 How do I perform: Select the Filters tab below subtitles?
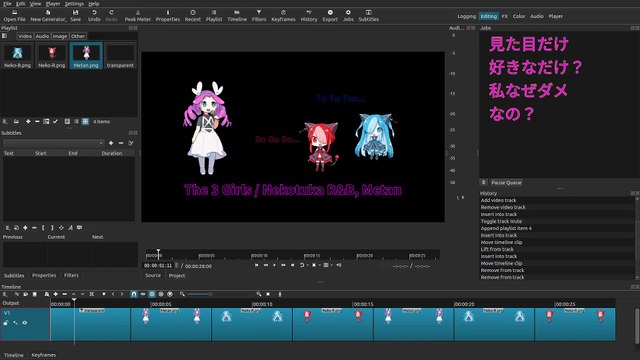click(x=71, y=276)
